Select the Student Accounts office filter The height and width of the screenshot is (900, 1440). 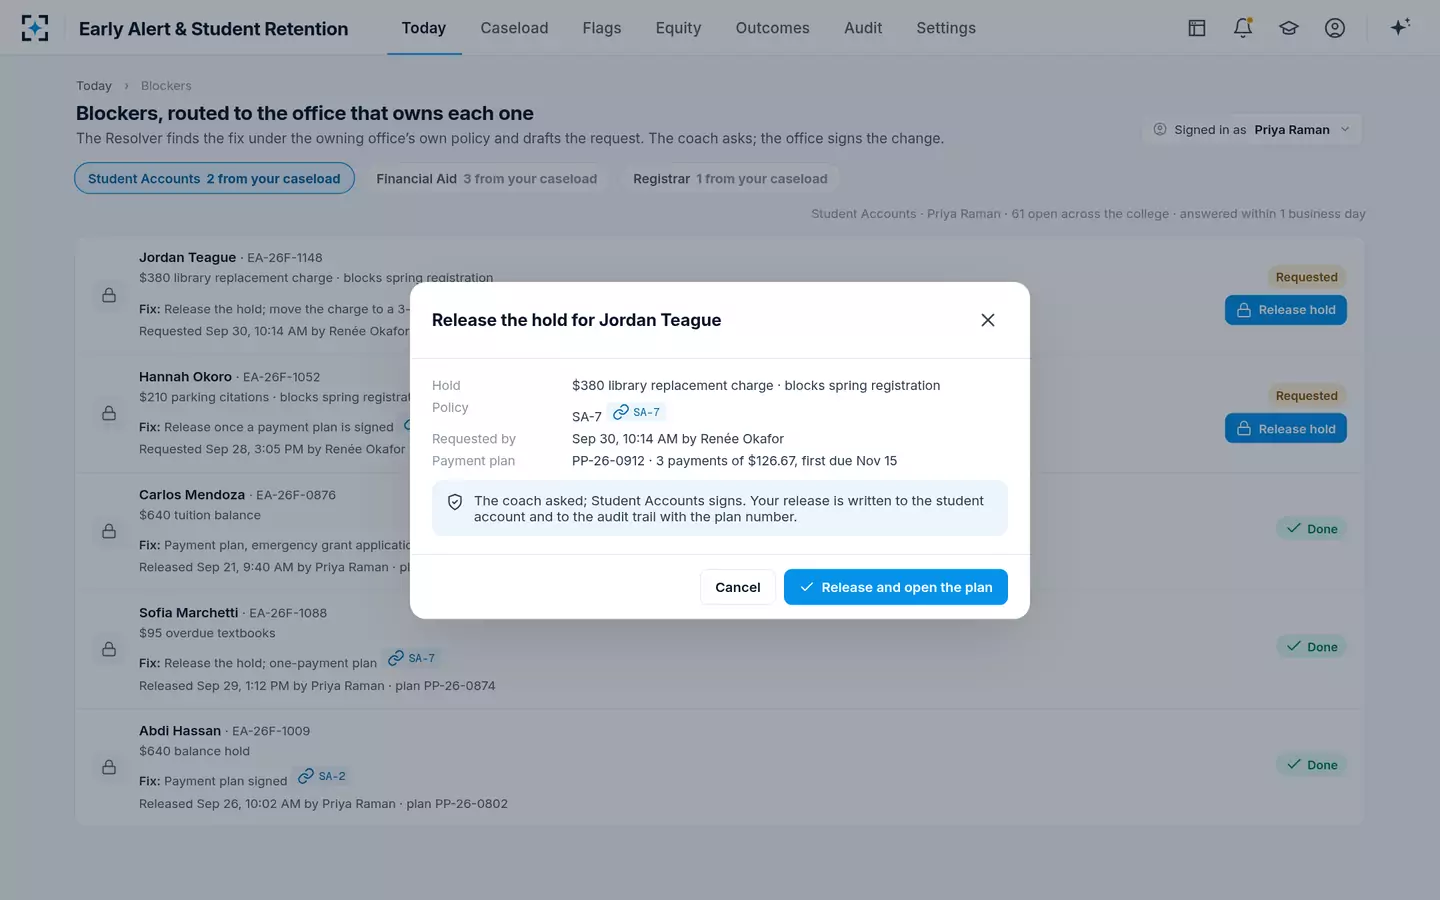[214, 178]
